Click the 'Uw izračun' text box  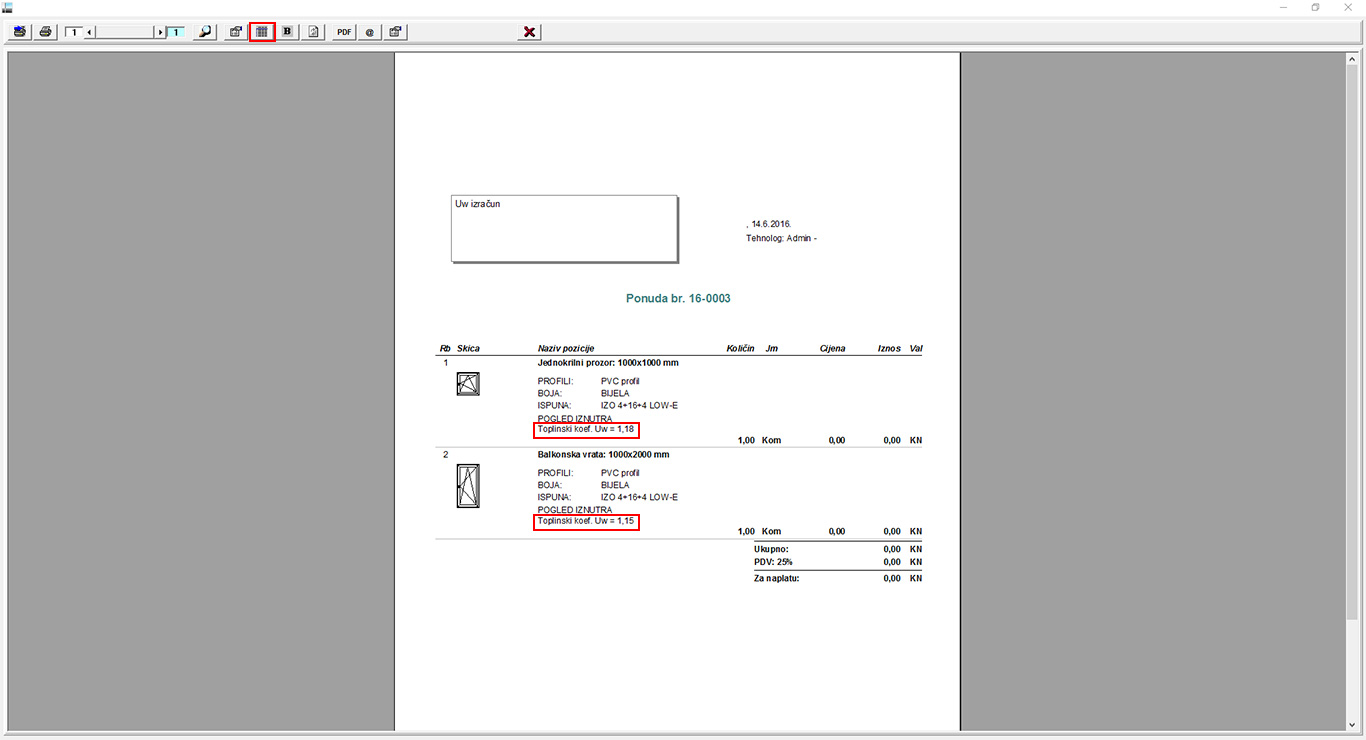click(x=564, y=228)
